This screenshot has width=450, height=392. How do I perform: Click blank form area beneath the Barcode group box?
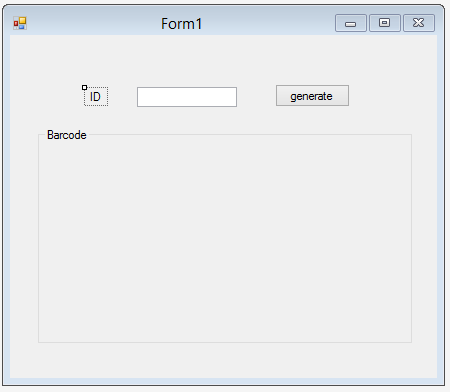coord(225,360)
